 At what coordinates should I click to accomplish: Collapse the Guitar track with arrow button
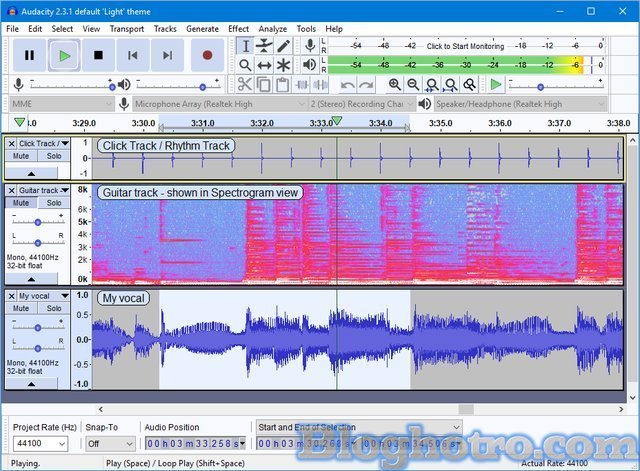[x=31, y=279]
